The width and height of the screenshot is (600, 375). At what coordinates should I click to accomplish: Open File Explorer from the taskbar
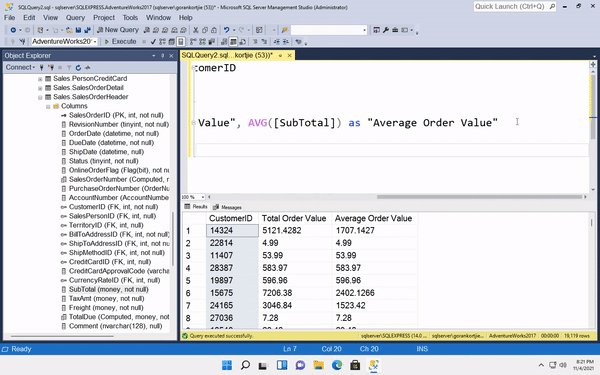tap(318, 365)
